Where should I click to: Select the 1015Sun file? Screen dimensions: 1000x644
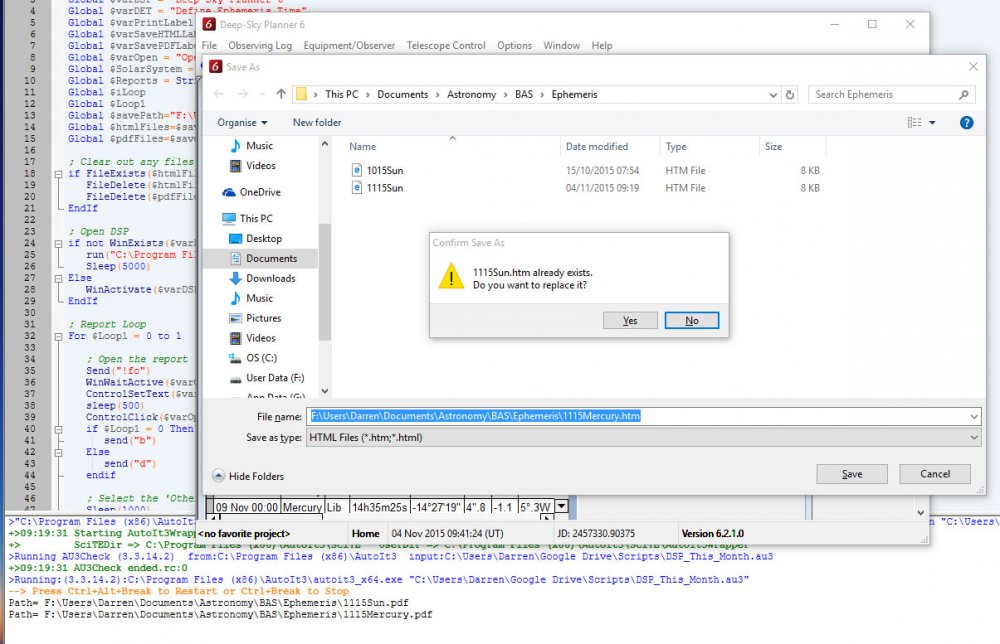click(x=385, y=170)
